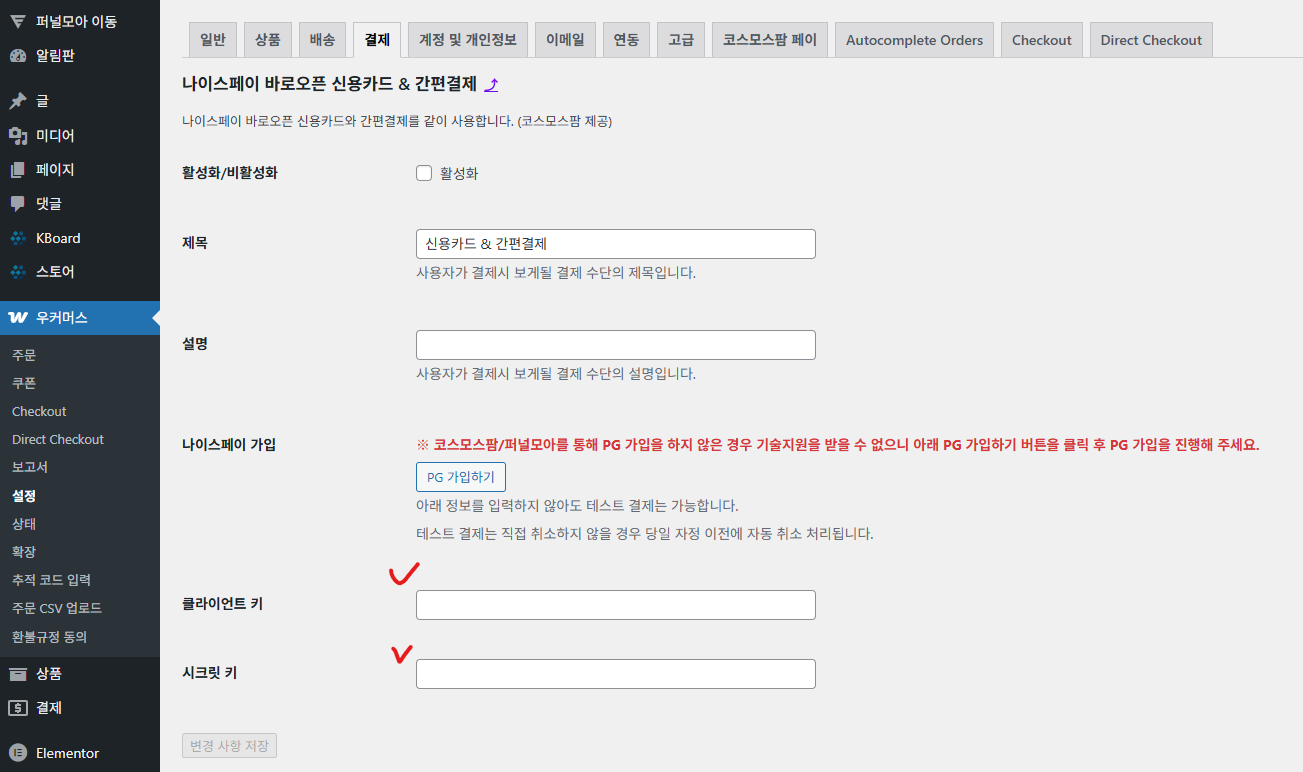Open the 배송 settings tab
Image resolution: width=1303 pixels, height=772 pixels.
tap(322, 40)
